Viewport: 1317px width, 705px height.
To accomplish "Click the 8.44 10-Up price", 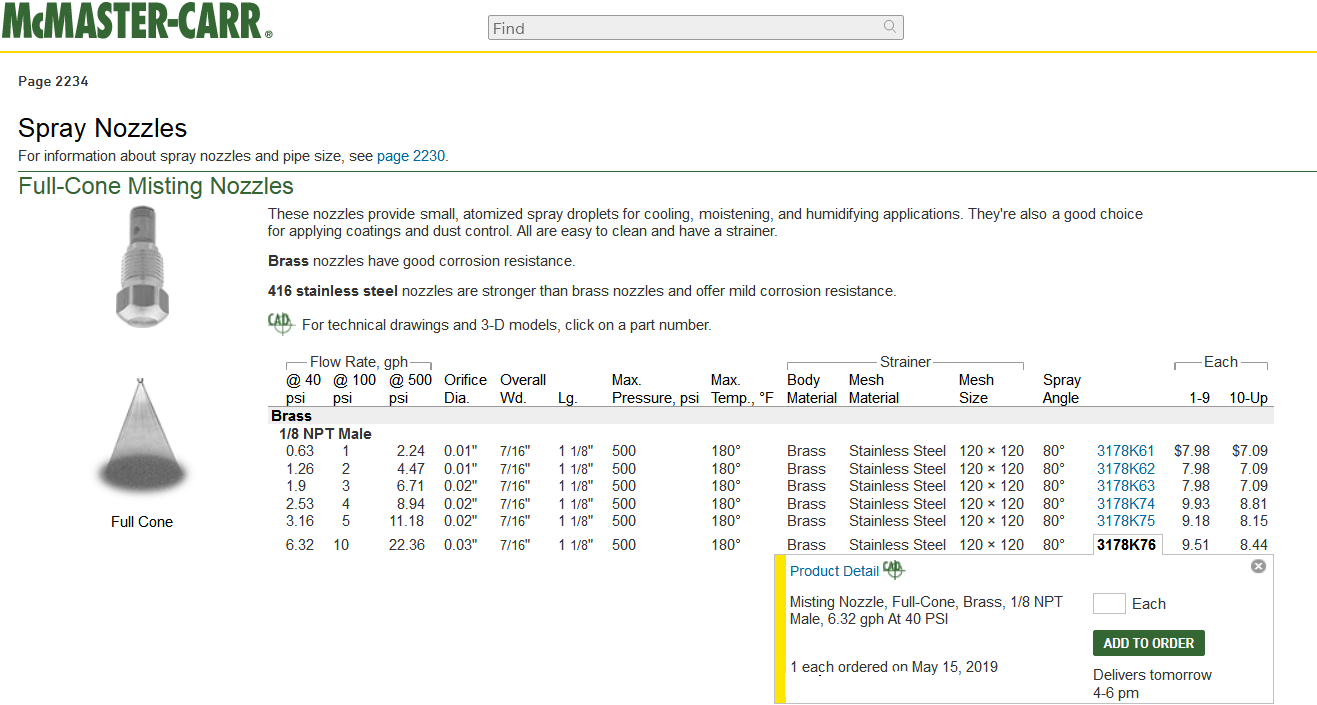I will point(1254,545).
